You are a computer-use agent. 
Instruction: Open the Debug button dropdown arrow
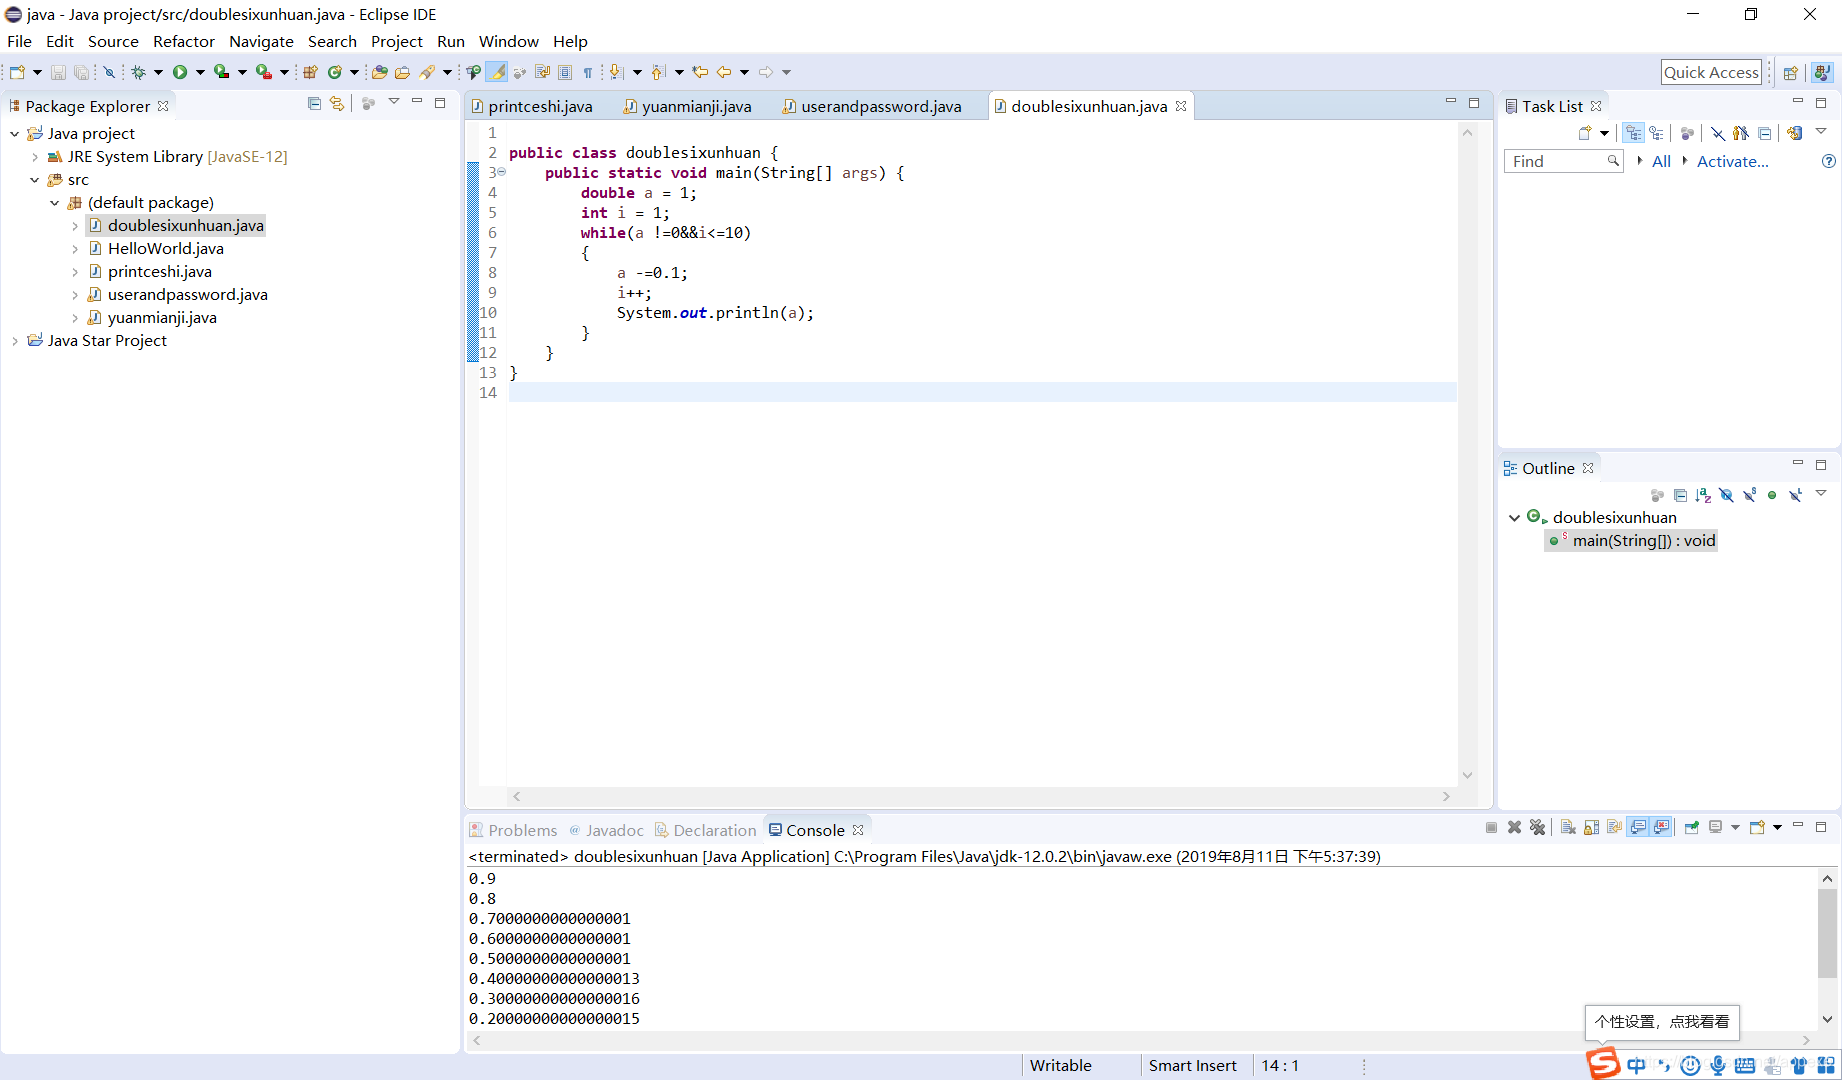tap(158, 72)
